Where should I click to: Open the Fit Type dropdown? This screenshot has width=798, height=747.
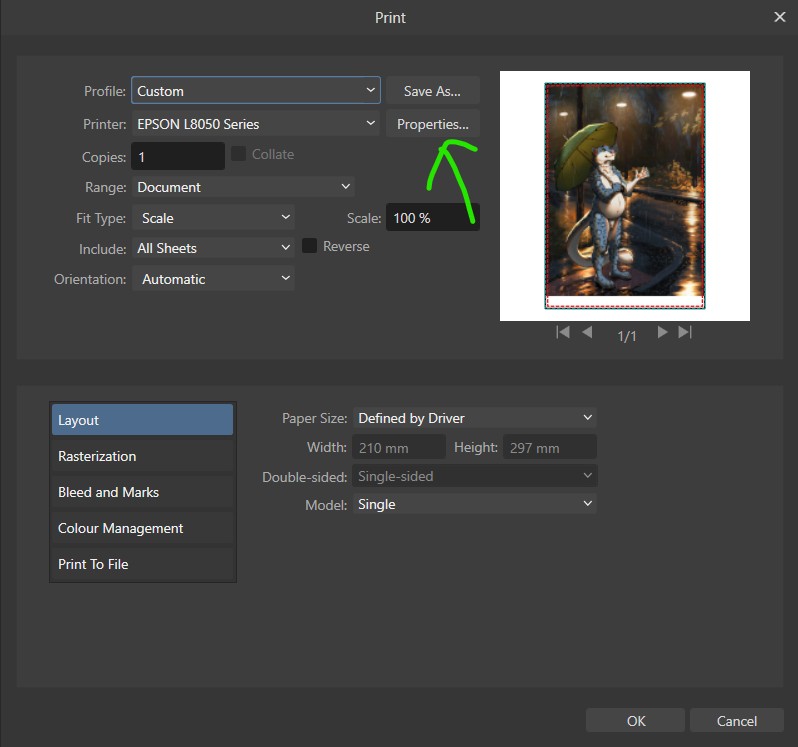click(213, 218)
